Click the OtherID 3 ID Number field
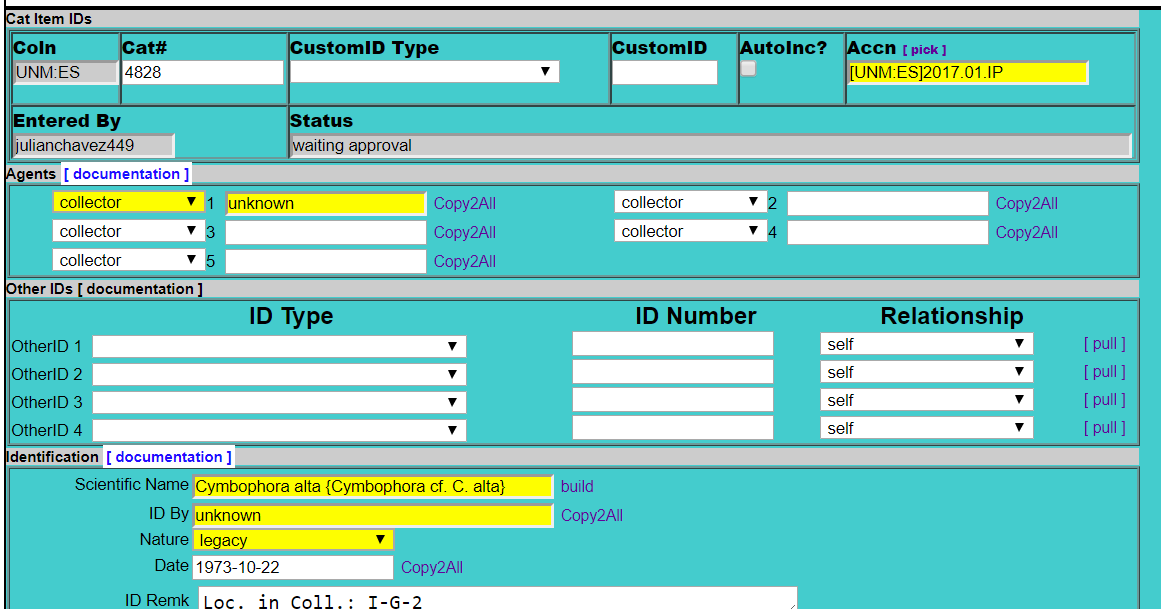Image resolution: width=1161 pixels, height=609 pixels. [672, 400]
